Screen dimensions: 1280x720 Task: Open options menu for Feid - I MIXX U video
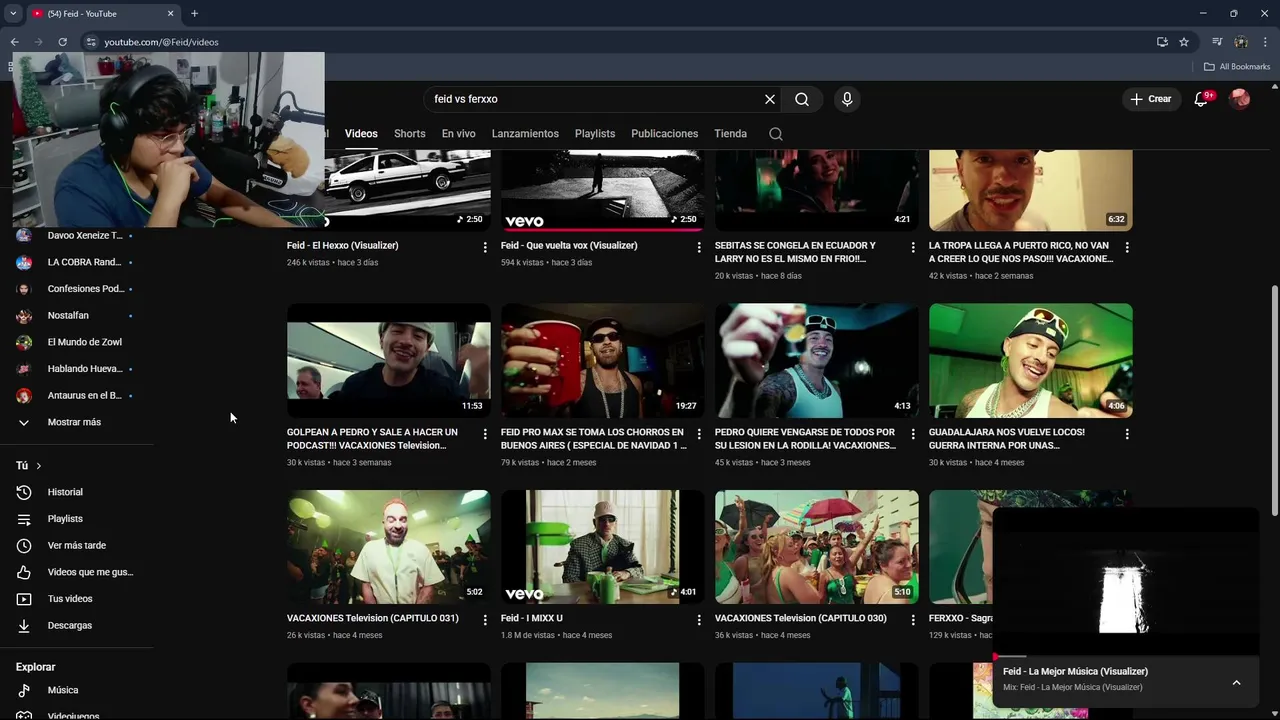(x=699, y=620)
